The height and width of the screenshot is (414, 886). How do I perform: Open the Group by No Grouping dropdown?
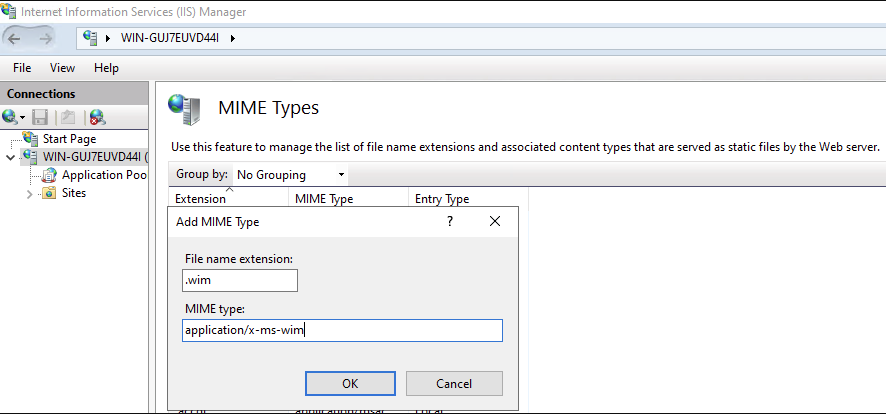point(290,175)
